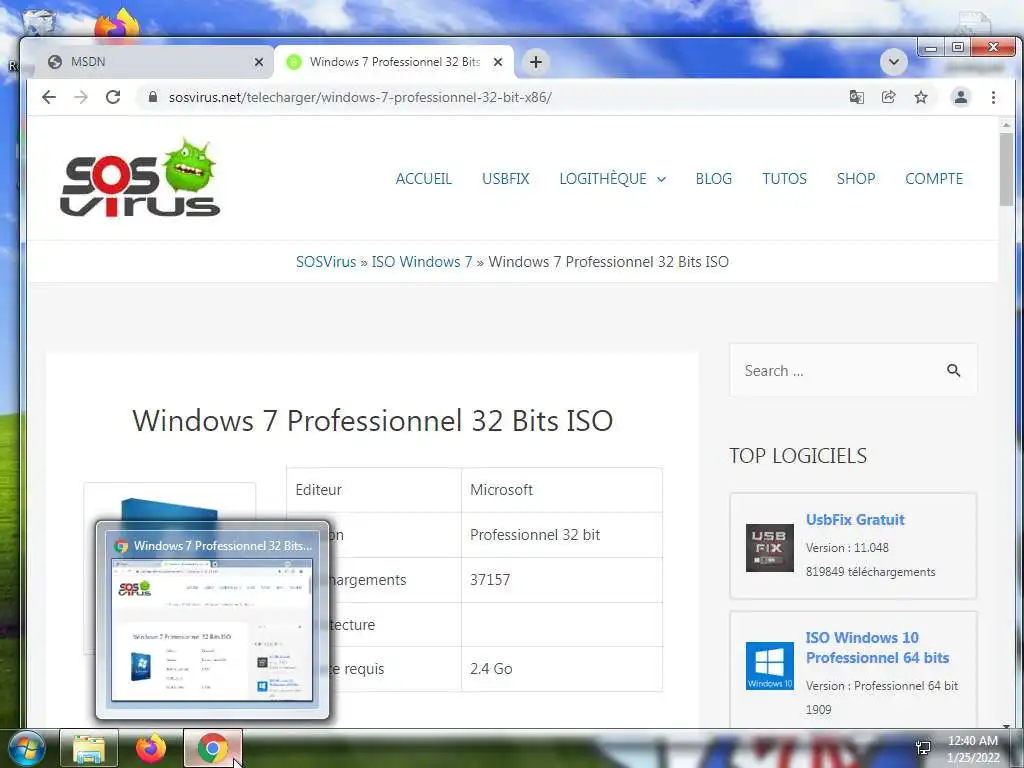
Task: Open the SHOP menu item
Action: [x=856, y=178]
